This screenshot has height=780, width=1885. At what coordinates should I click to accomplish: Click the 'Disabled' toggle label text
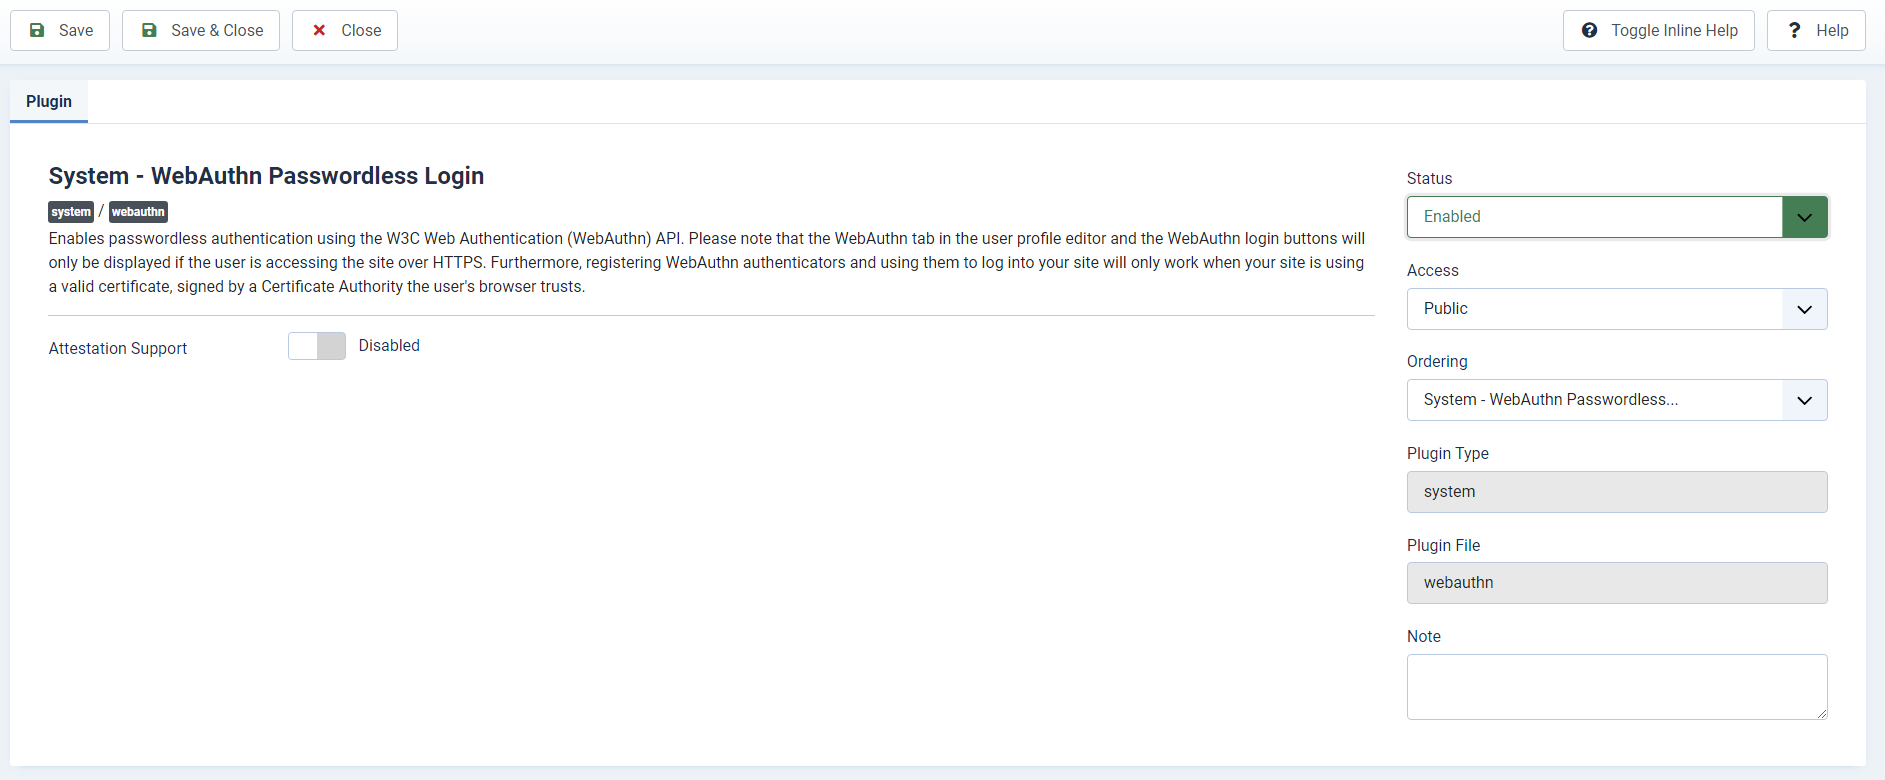[389, 346]
